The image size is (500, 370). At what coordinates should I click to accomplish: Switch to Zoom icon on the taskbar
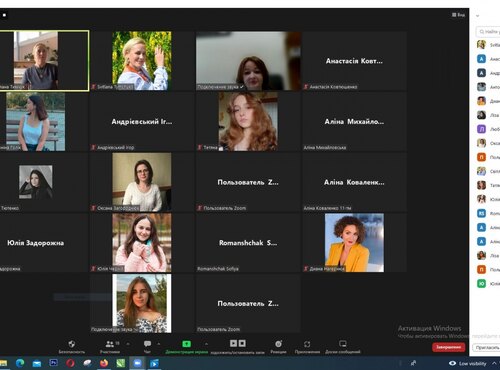pyautogui.click(x=137, y=363)
